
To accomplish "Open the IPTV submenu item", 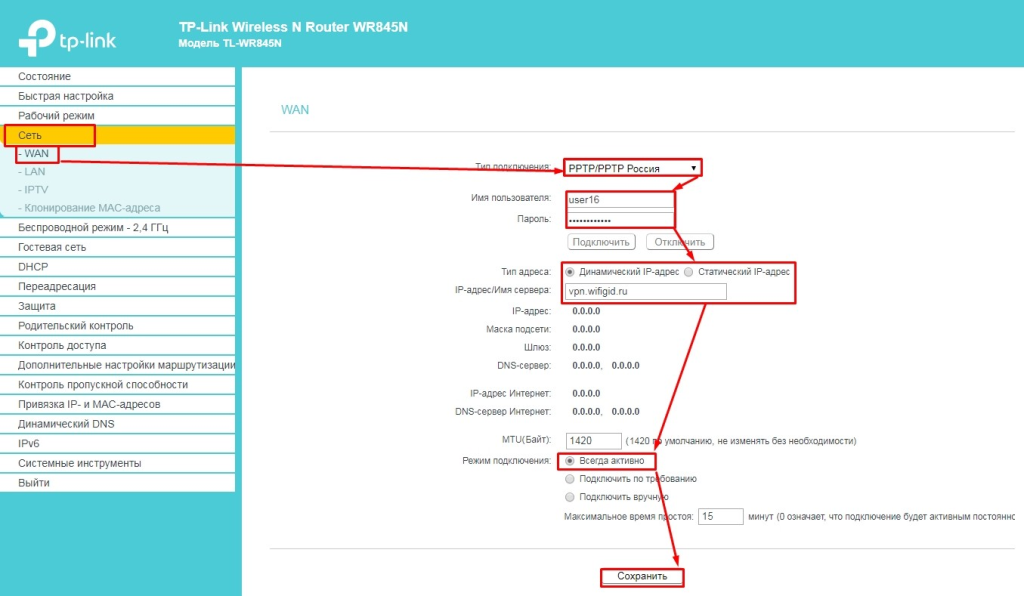I will coord(36,190).
